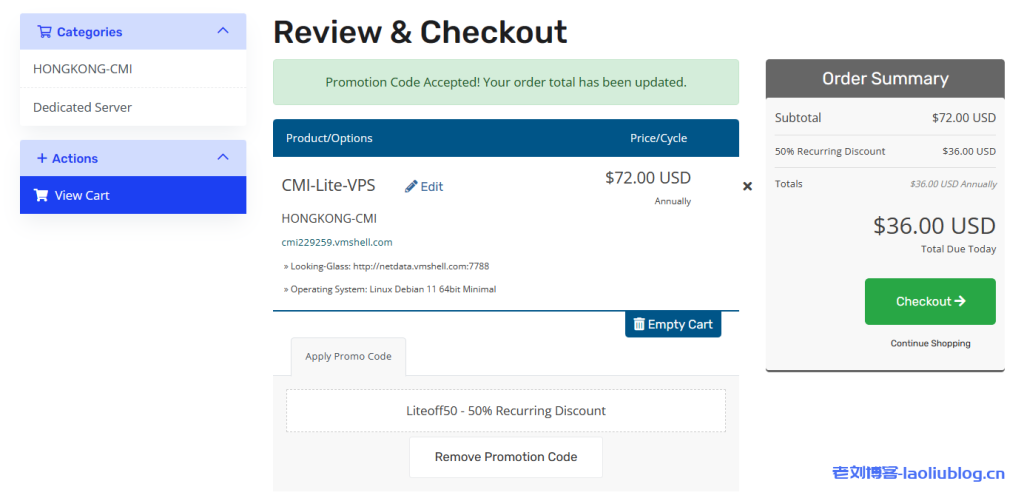Click the Empty Cart button

[x=672, y=324]
